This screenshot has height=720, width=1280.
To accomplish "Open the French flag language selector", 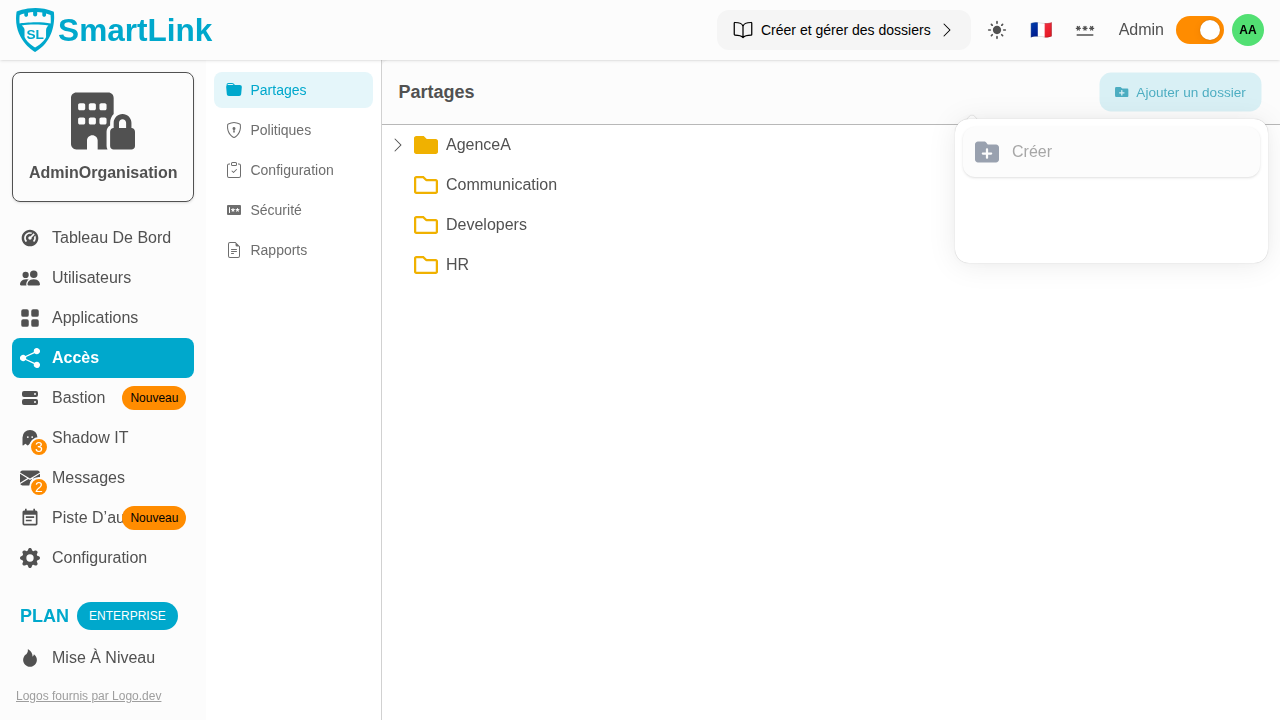I will (x=1041, y=30).
